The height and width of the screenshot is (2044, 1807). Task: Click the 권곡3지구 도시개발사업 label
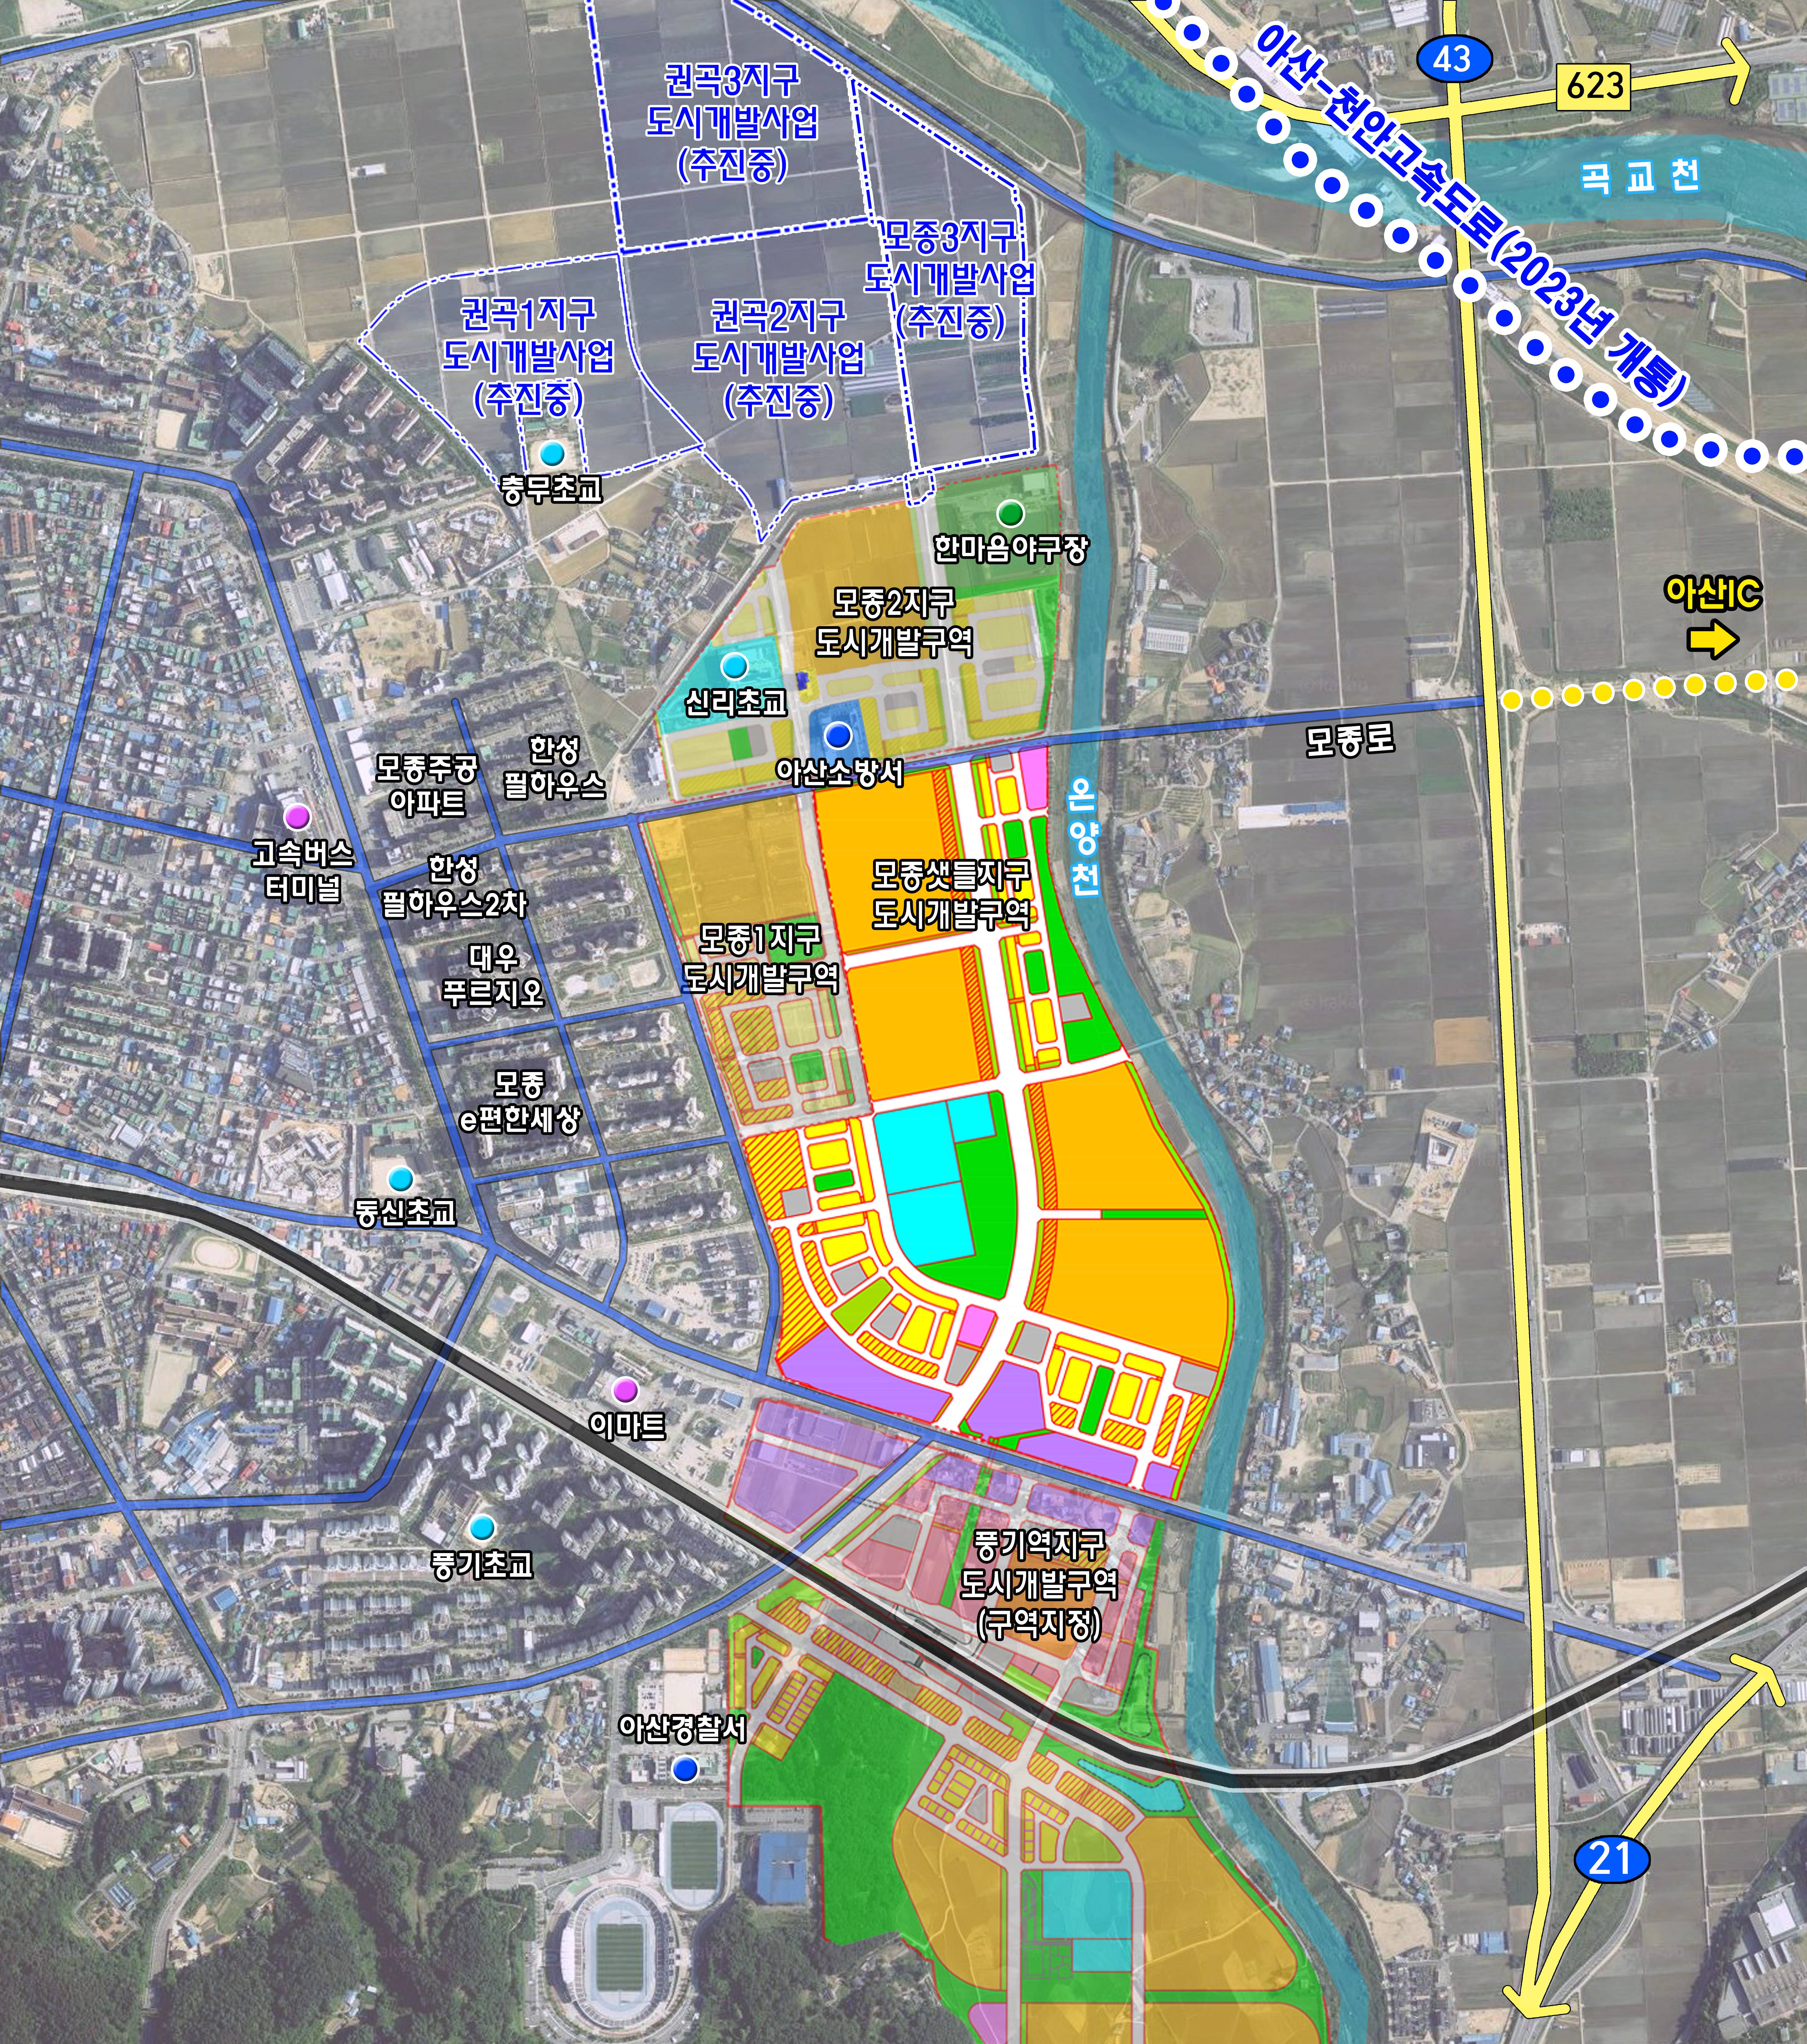pyautogui.click(x=732, y=122)
